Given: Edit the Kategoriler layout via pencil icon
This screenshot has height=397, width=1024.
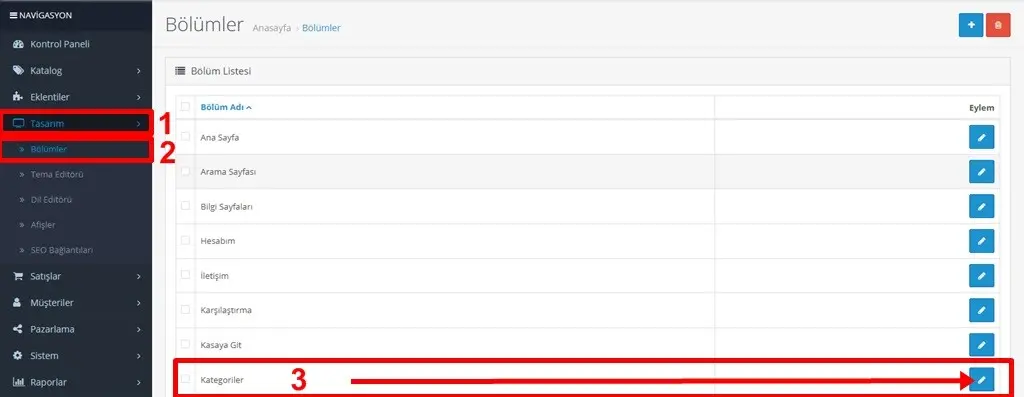Looking at the screenshot, I should [982, 379].
